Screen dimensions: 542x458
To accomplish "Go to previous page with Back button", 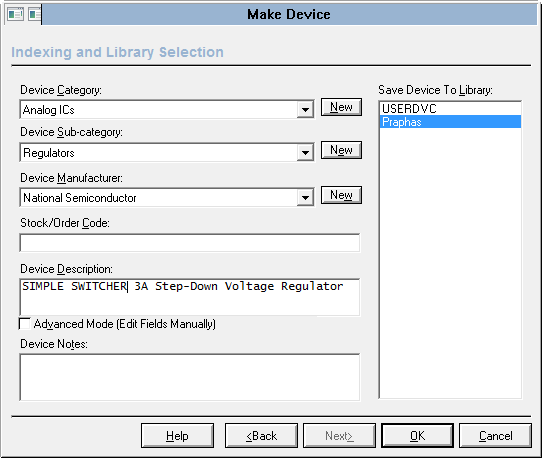I will pos(261,436).
